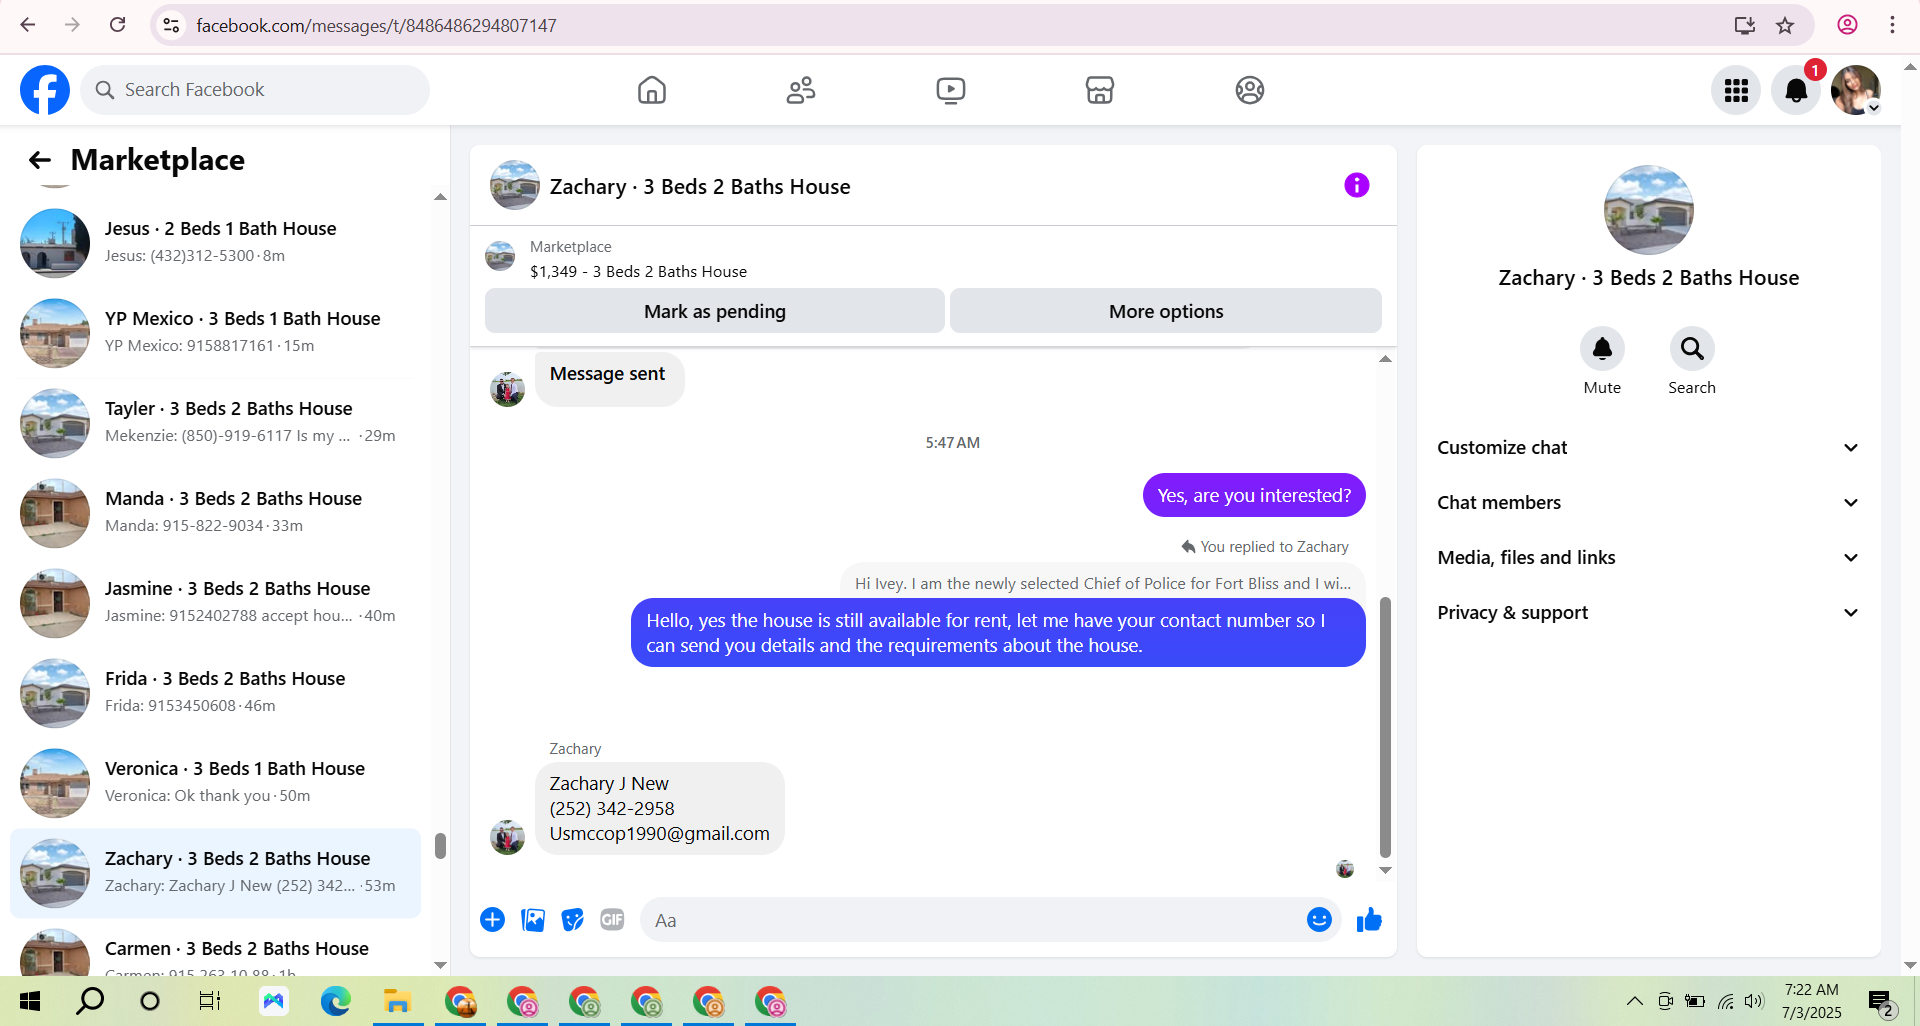Go to the Home feed icon
Image resolution: width=1920 pixels, height=1026 pixels.
(652, 90)
